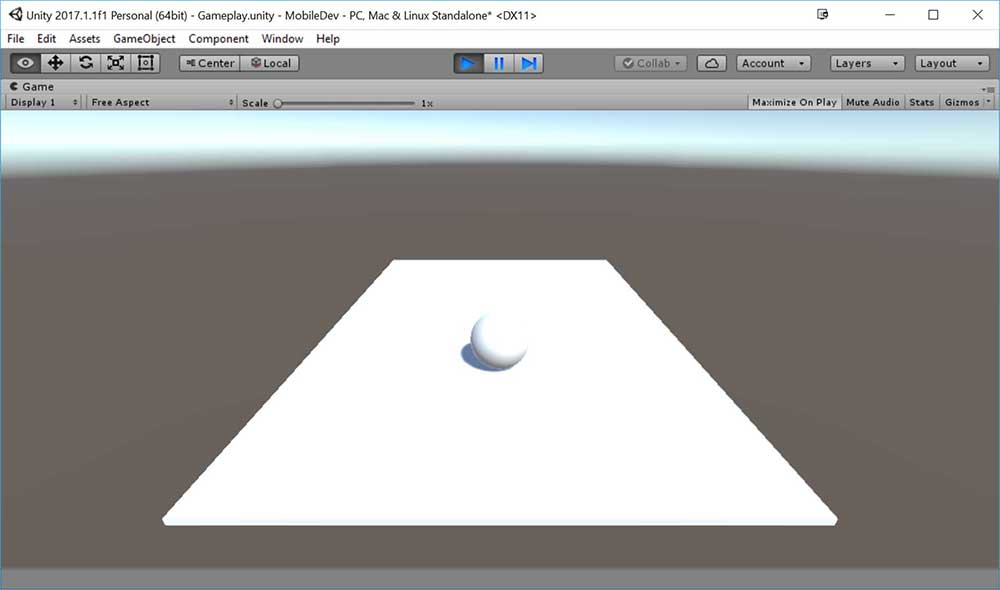Toggle Mute Audio in Game view
Image resolution: width=1000 pixels, height=590 pixels.
point(872,102)
